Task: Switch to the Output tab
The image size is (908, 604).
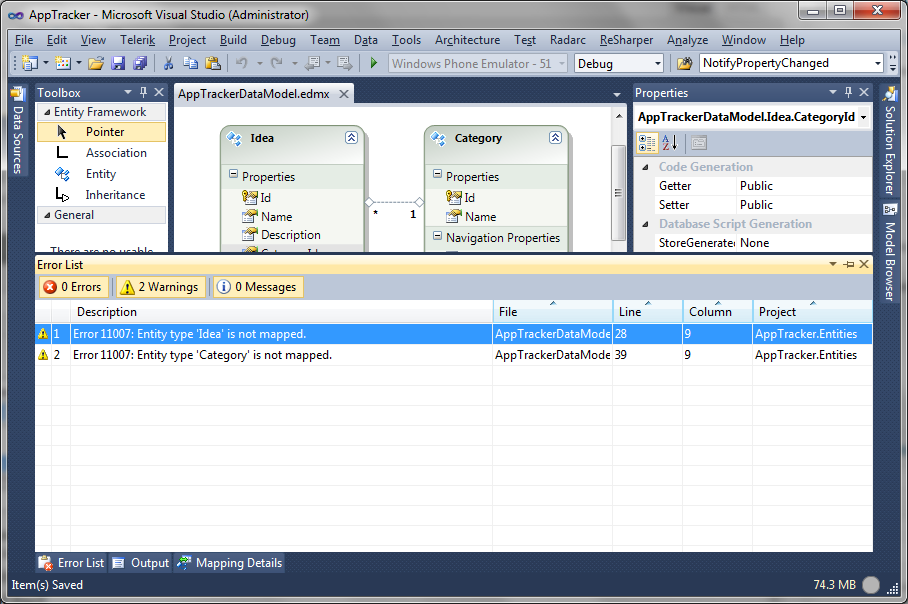Action: [x=140, y=563]
